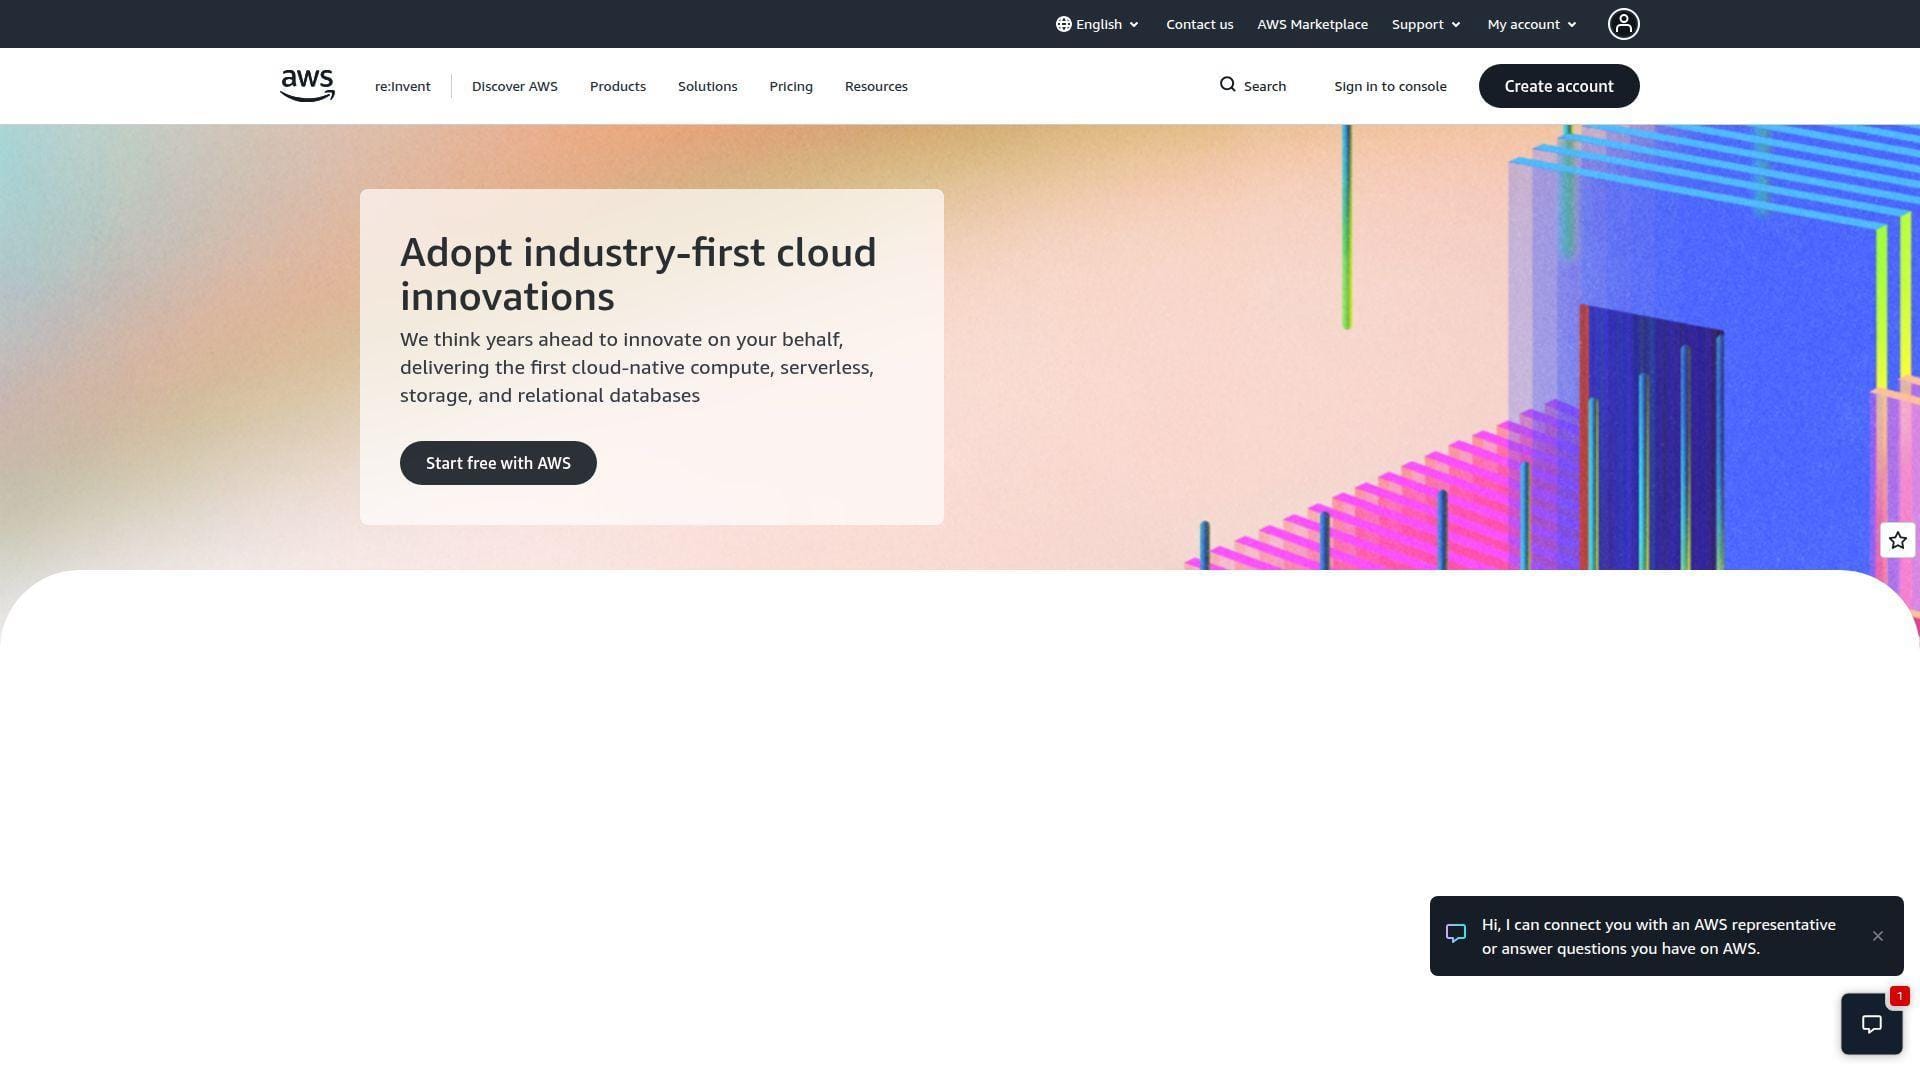Open the Products menu
Viewport: 1920px width, 1080px height.
pyautogui.click(x=618, y=86)
